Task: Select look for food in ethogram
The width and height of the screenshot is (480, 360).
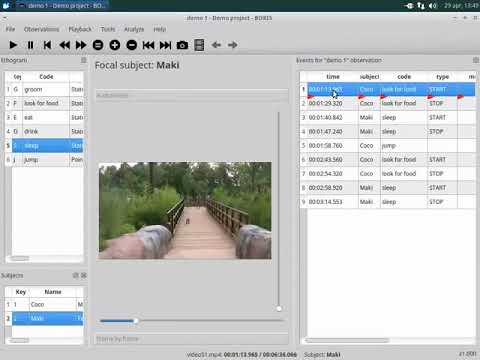Action: pos(44,103)
